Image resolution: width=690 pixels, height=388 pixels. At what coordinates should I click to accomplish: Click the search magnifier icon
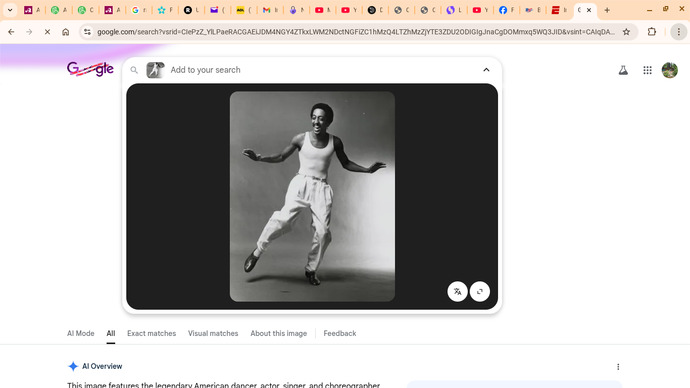click(x=134, y=70)
